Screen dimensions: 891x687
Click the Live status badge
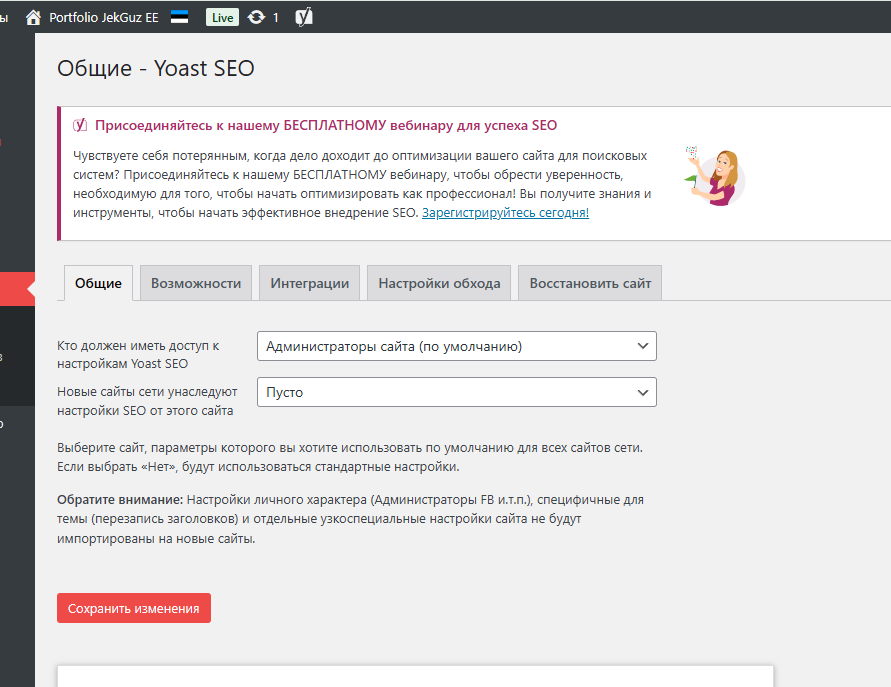[222, 18]
